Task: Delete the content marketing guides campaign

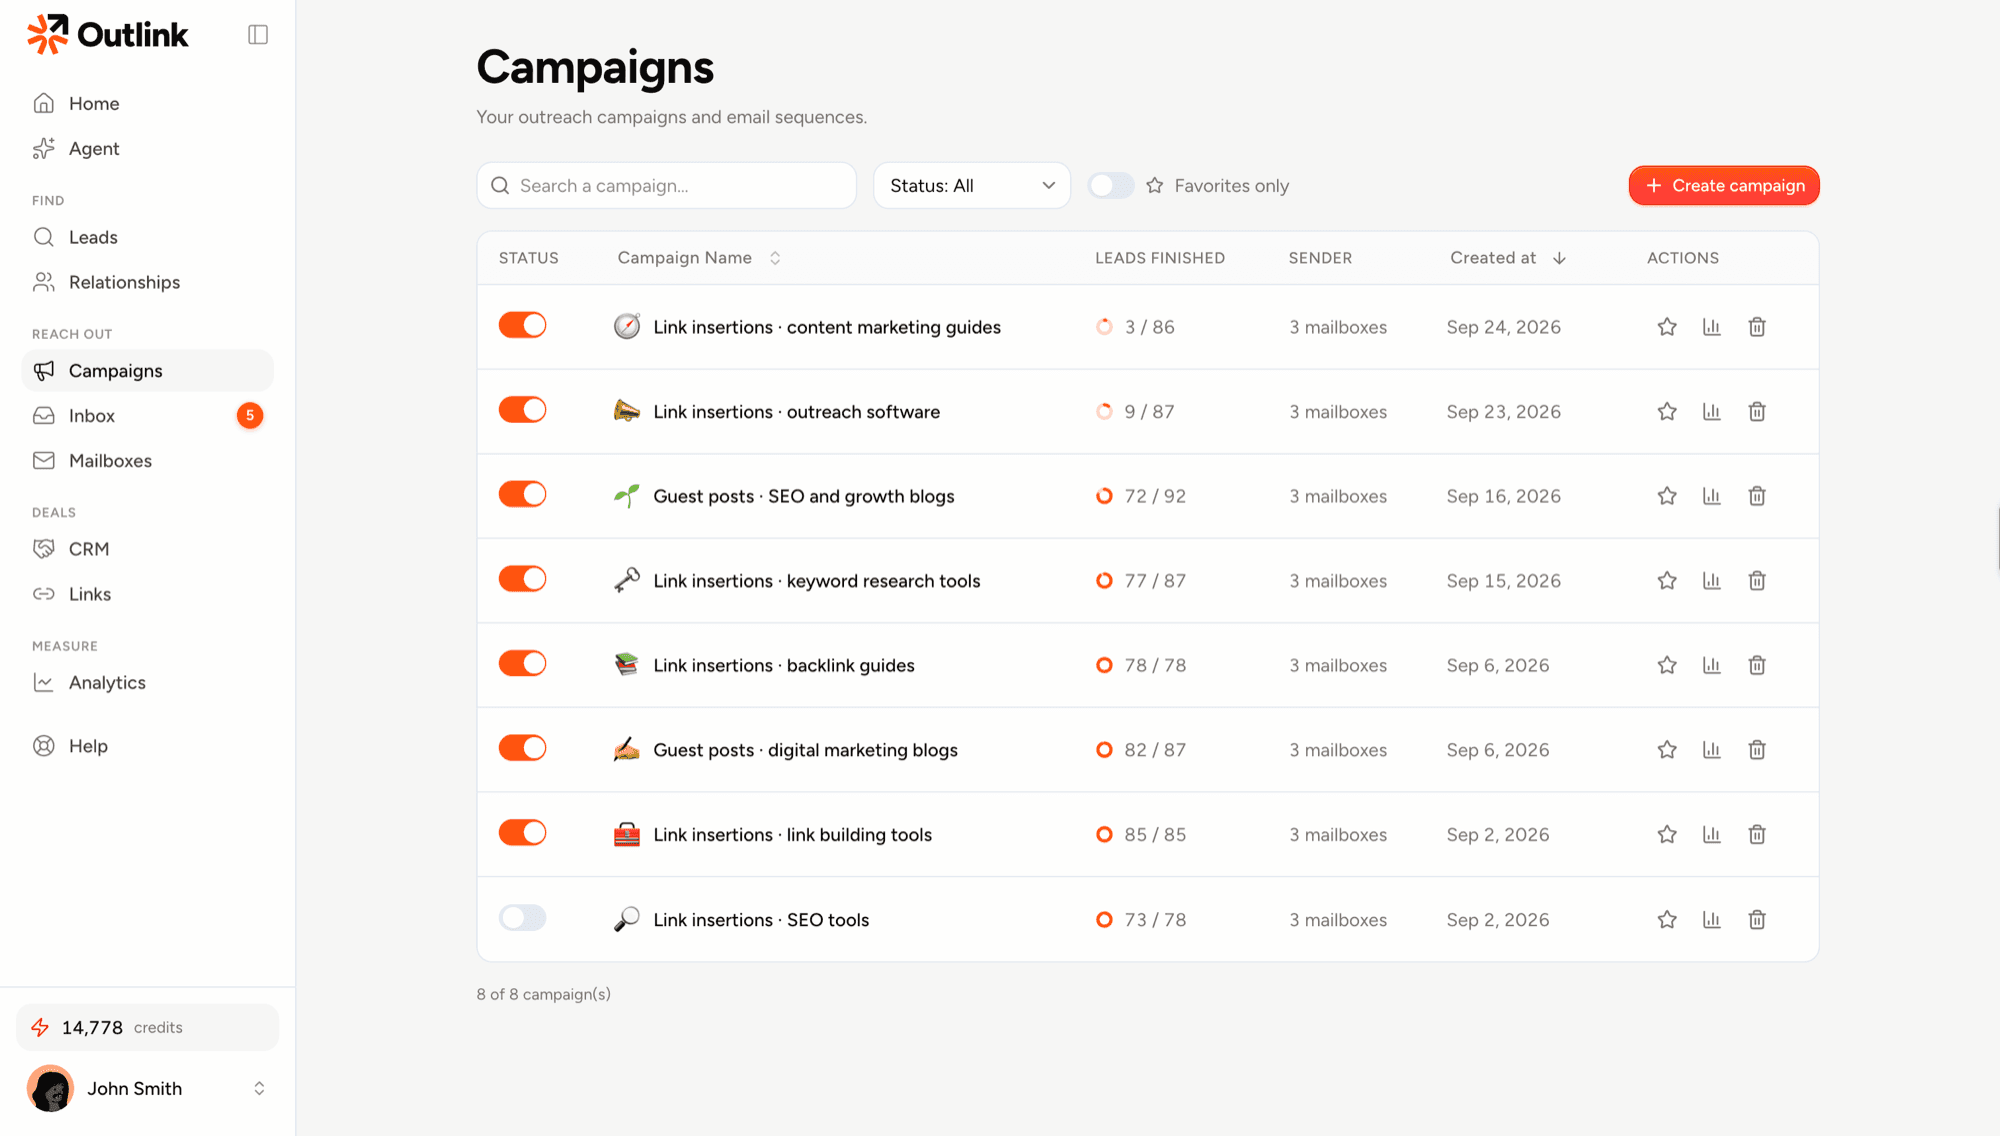Action: 1757,327
